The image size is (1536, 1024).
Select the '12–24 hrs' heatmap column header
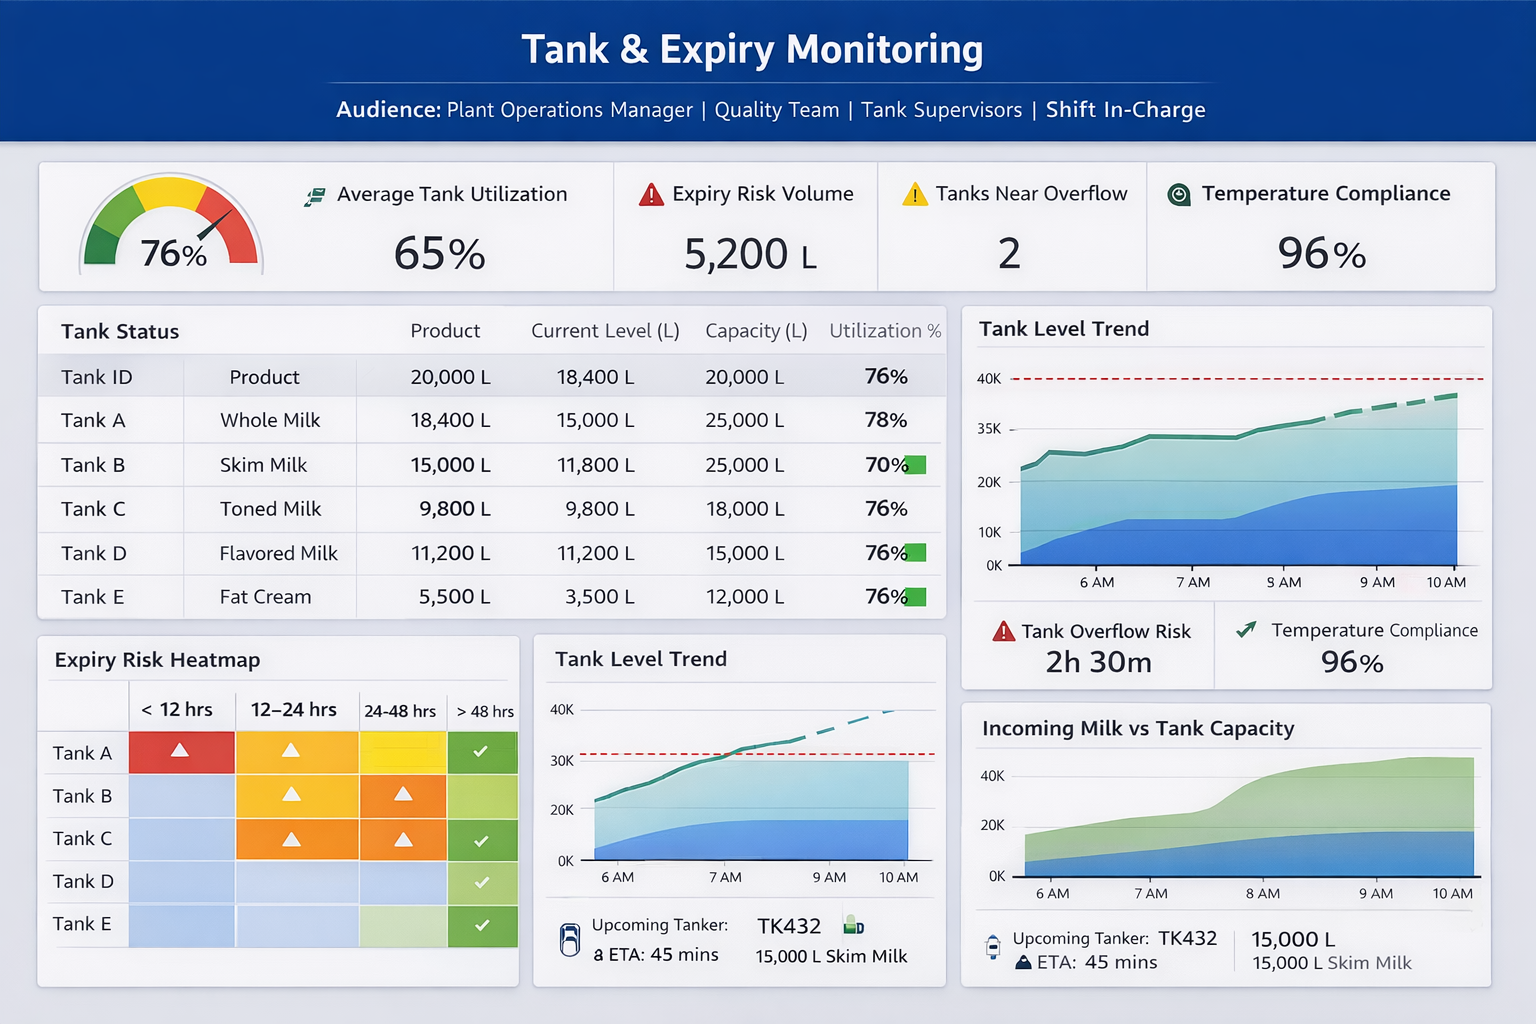293,710
